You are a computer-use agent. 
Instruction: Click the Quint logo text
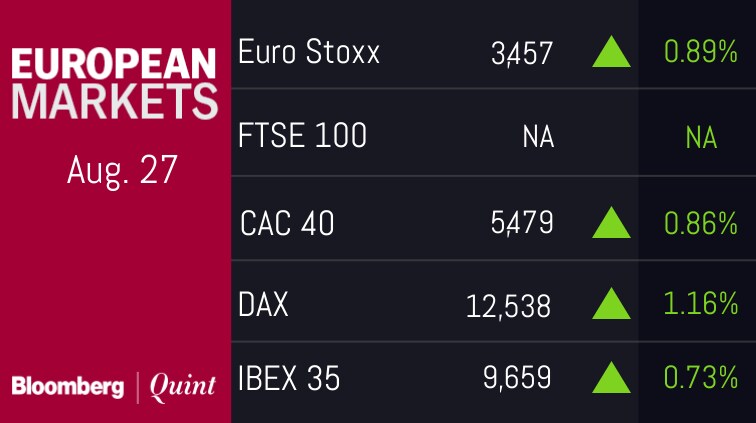click(182, 386)
